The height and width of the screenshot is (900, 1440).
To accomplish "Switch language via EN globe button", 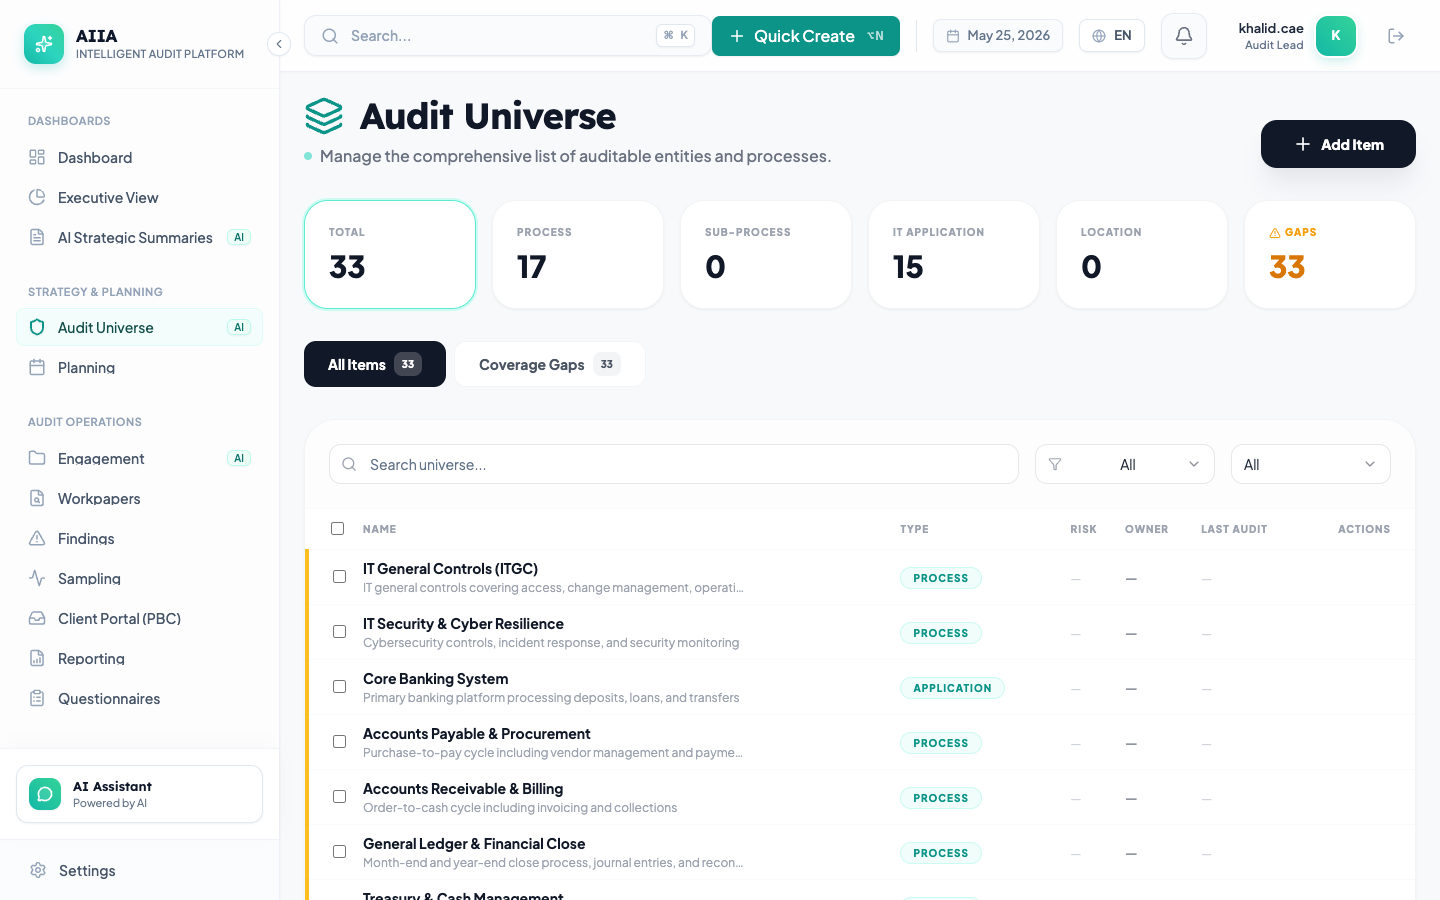I will coord(1112,36).
